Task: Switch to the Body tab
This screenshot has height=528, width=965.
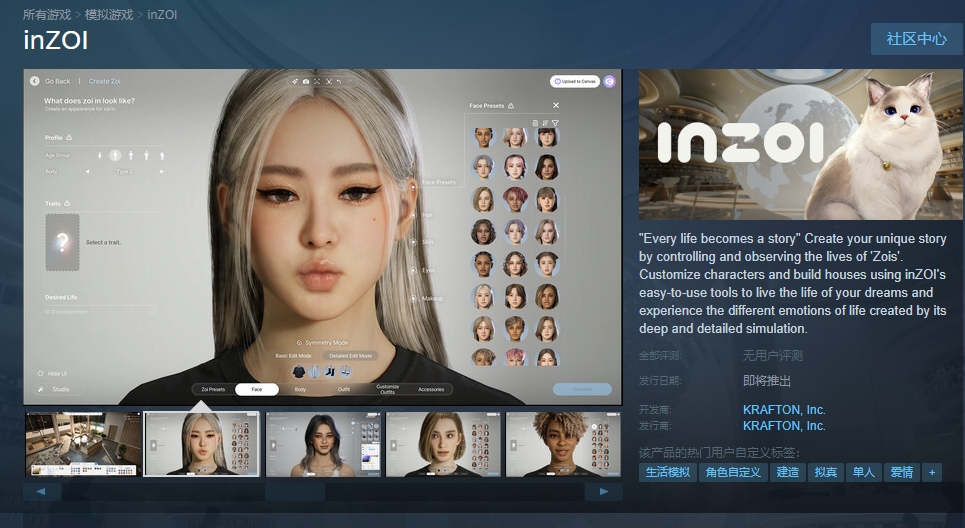Action: point(300,390)
